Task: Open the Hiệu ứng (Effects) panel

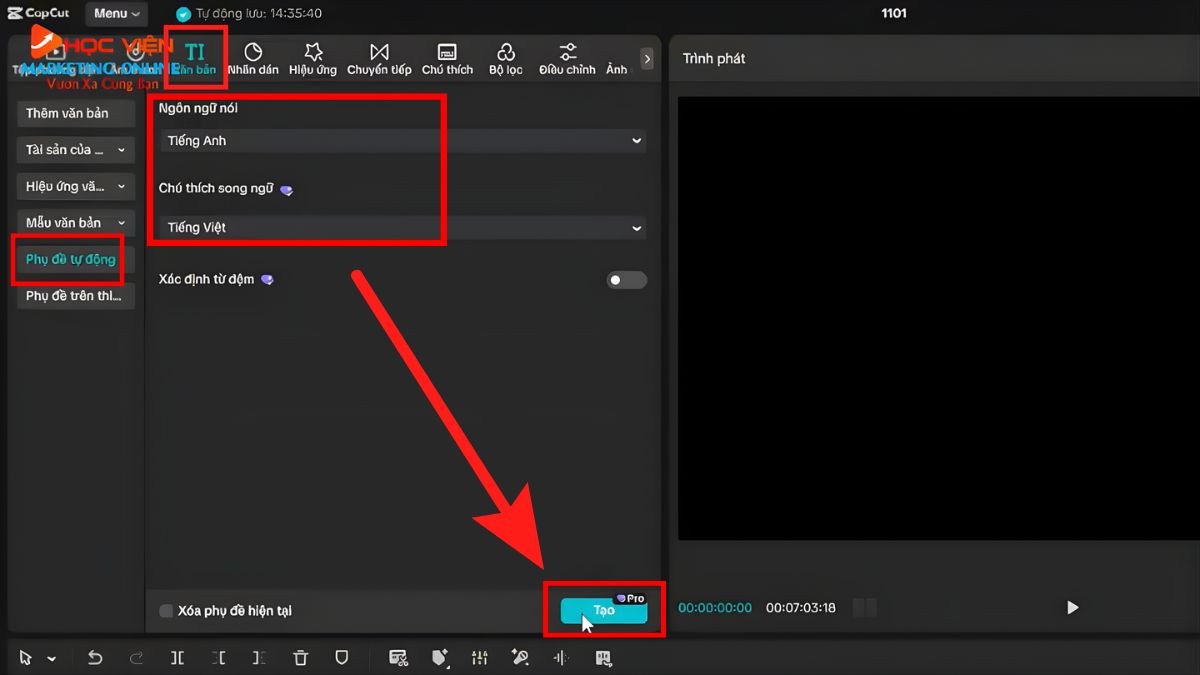Action: [x=312, y=58]
